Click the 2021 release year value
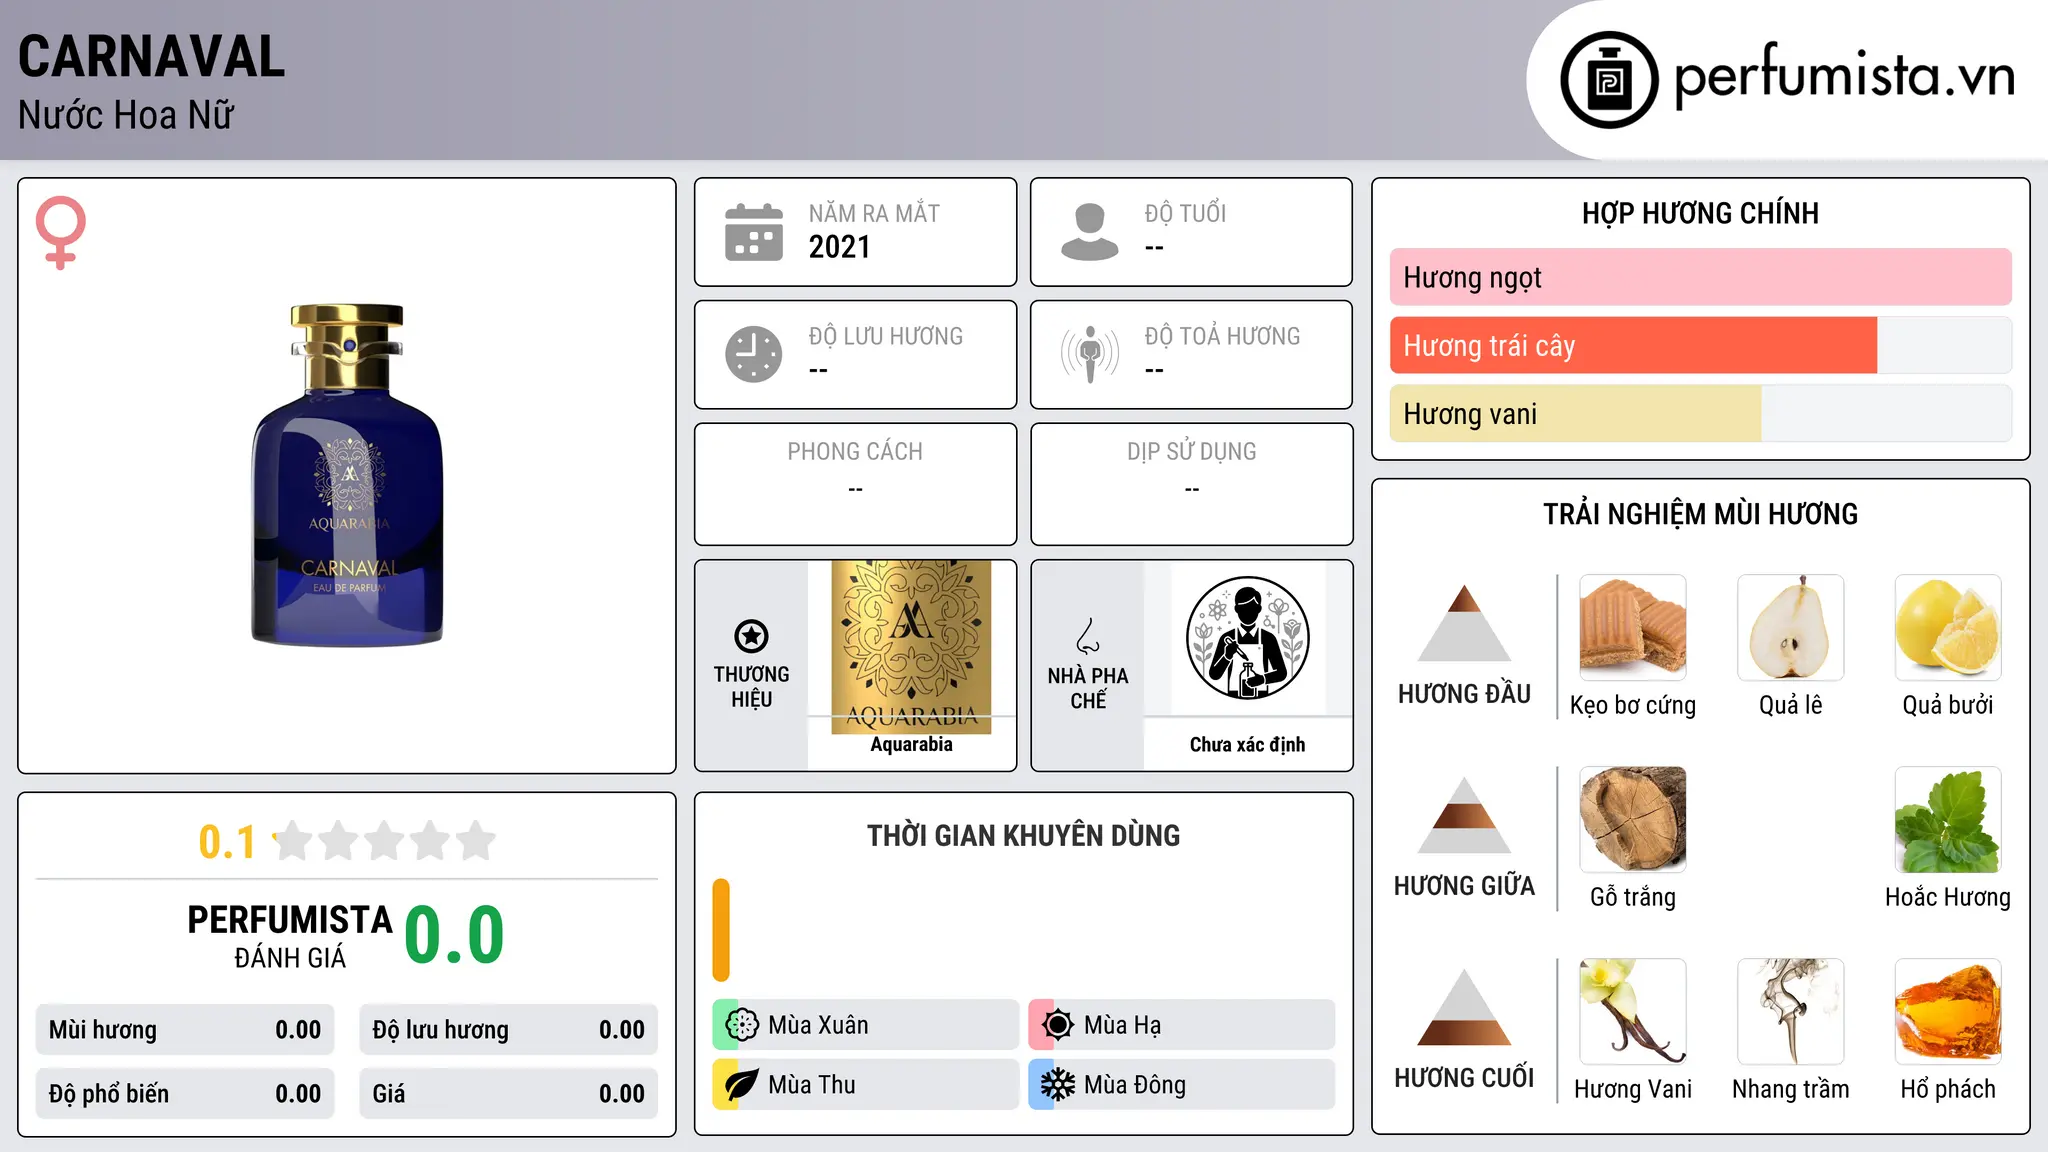 tap(839, 247)
